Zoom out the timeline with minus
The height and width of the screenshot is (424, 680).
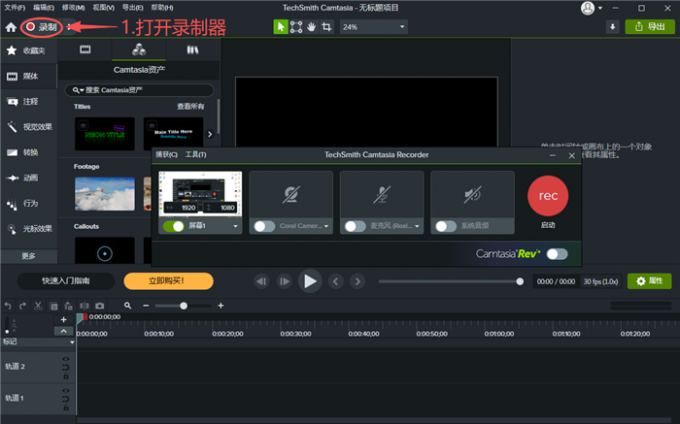(x=146, y=306)
